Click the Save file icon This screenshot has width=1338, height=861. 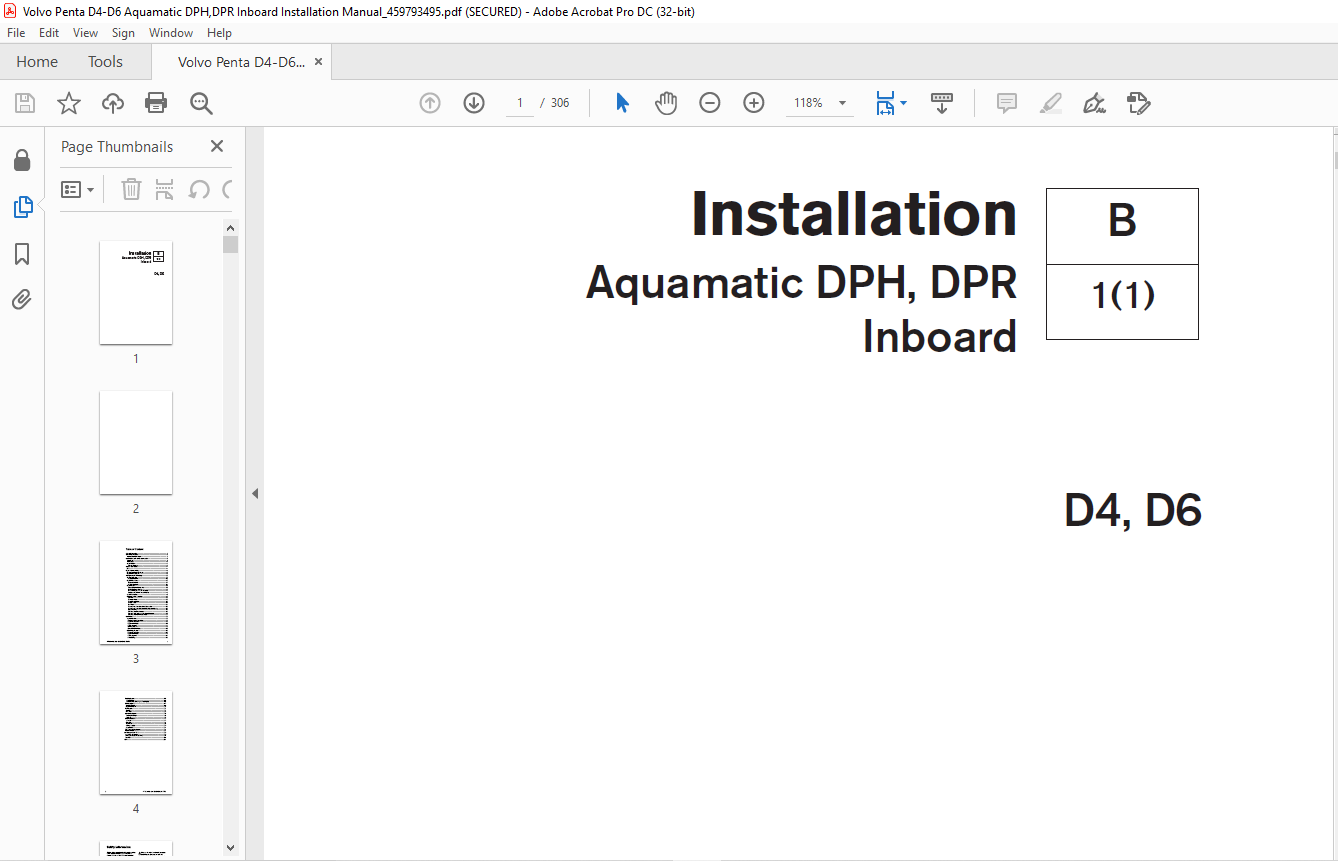(x=25, y=103)
